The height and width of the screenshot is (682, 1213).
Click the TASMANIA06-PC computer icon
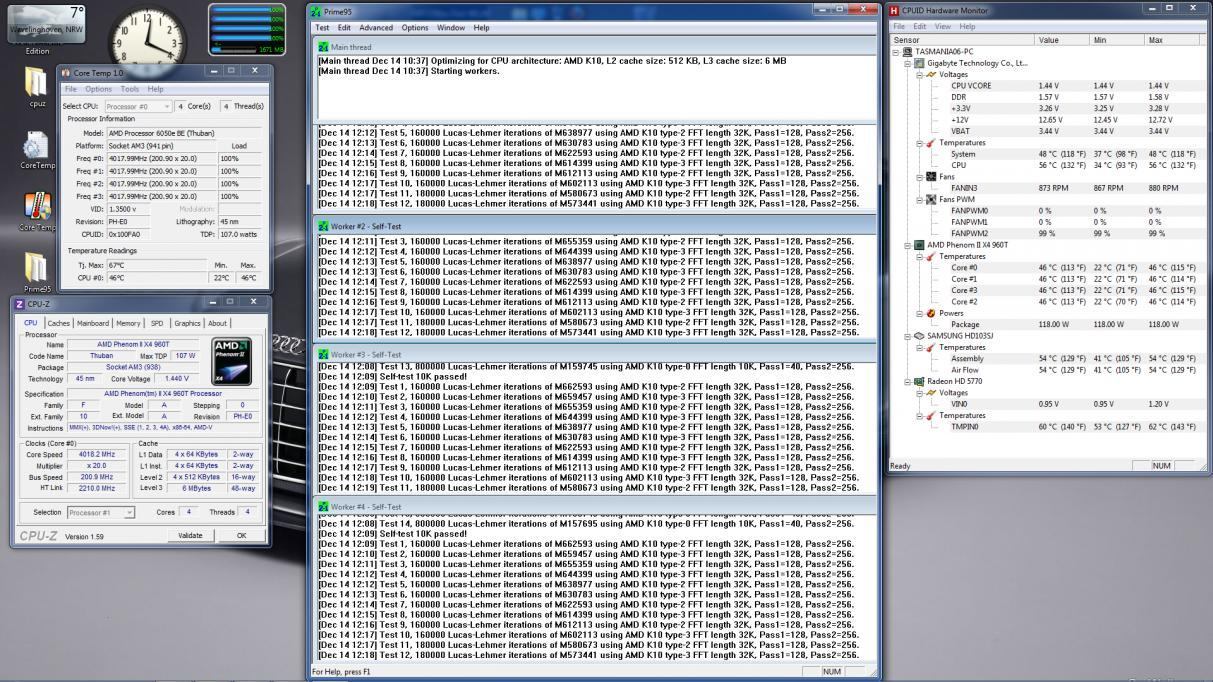[x=908, y=51]
